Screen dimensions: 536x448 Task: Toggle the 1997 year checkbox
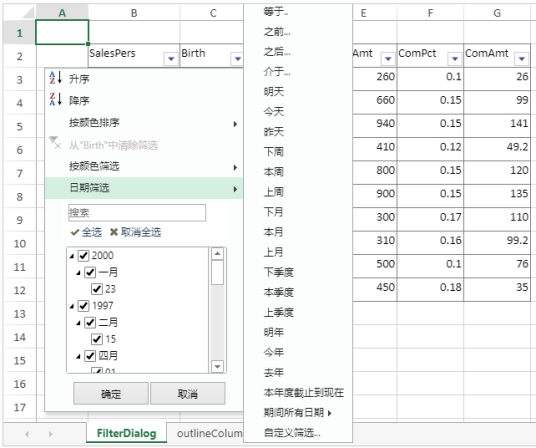click(x=84, y=306)
